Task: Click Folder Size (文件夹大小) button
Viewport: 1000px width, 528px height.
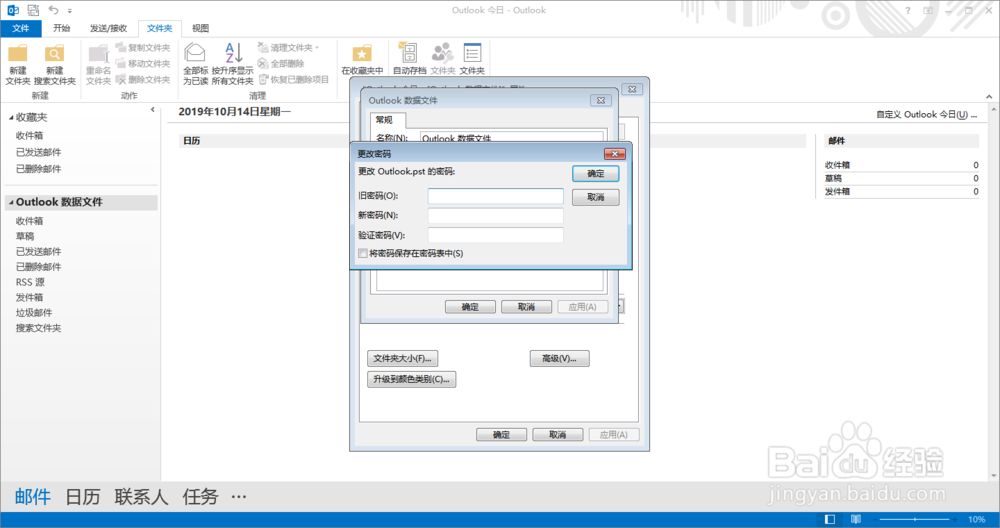Action: (402, 358)
